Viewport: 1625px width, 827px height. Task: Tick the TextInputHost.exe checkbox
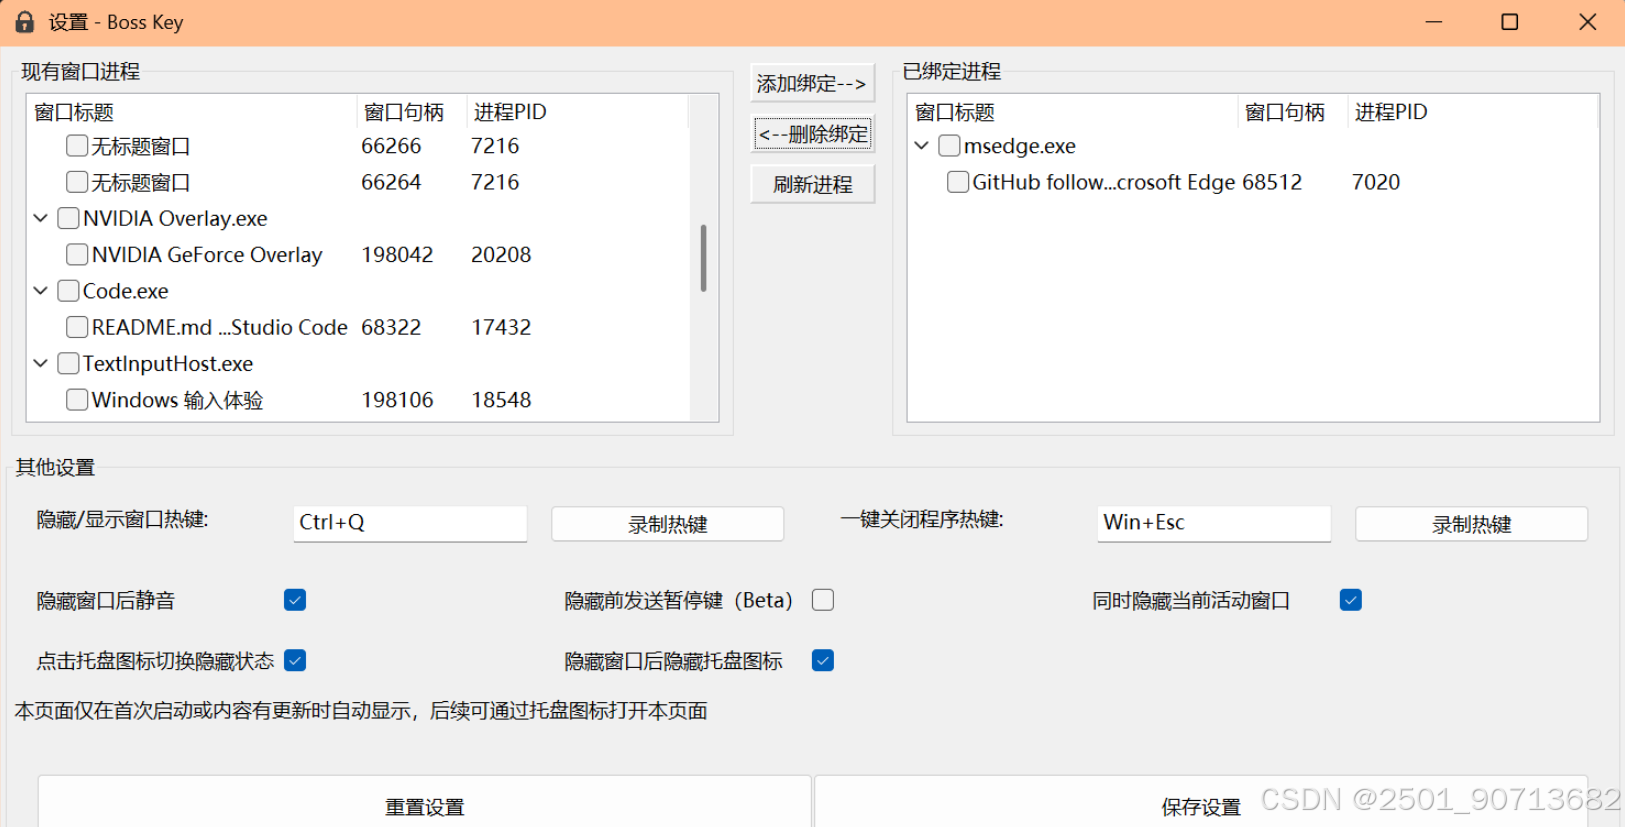[x=68, y=364]
